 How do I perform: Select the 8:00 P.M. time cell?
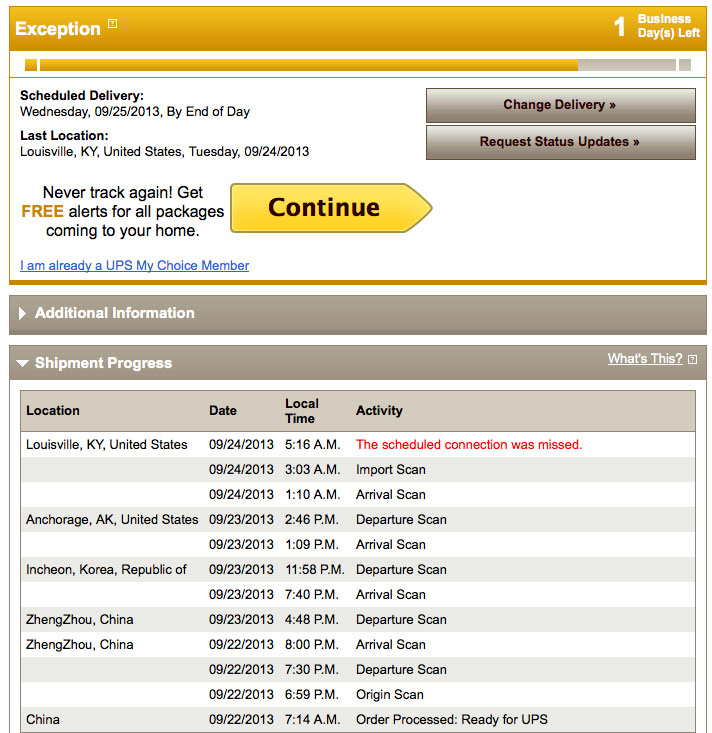[x=312, y=645]
